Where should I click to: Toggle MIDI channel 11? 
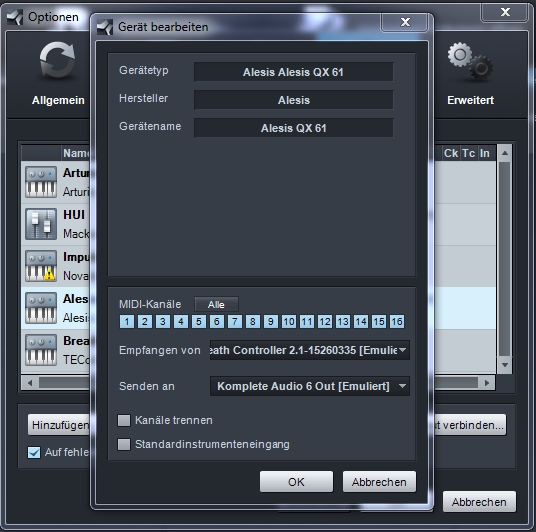(307, 321)
